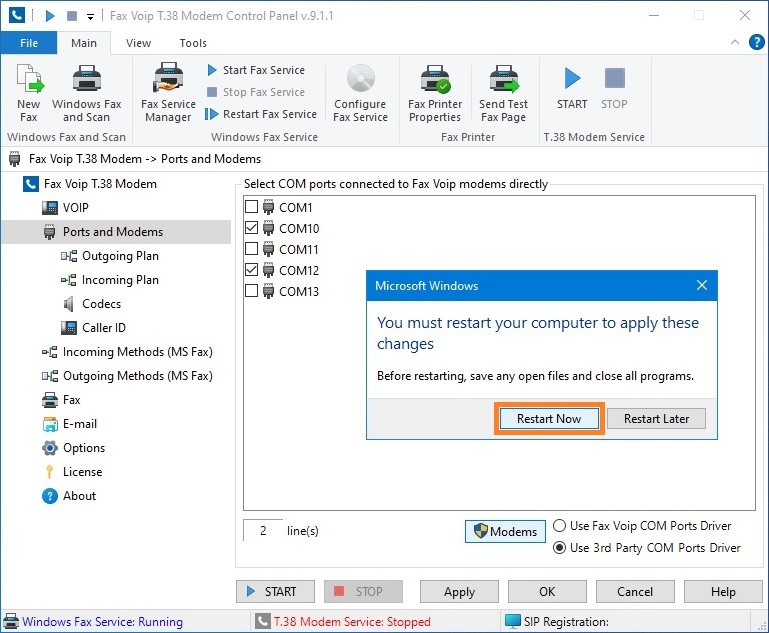Click Restart Later in the dialog

coord(656,419)
